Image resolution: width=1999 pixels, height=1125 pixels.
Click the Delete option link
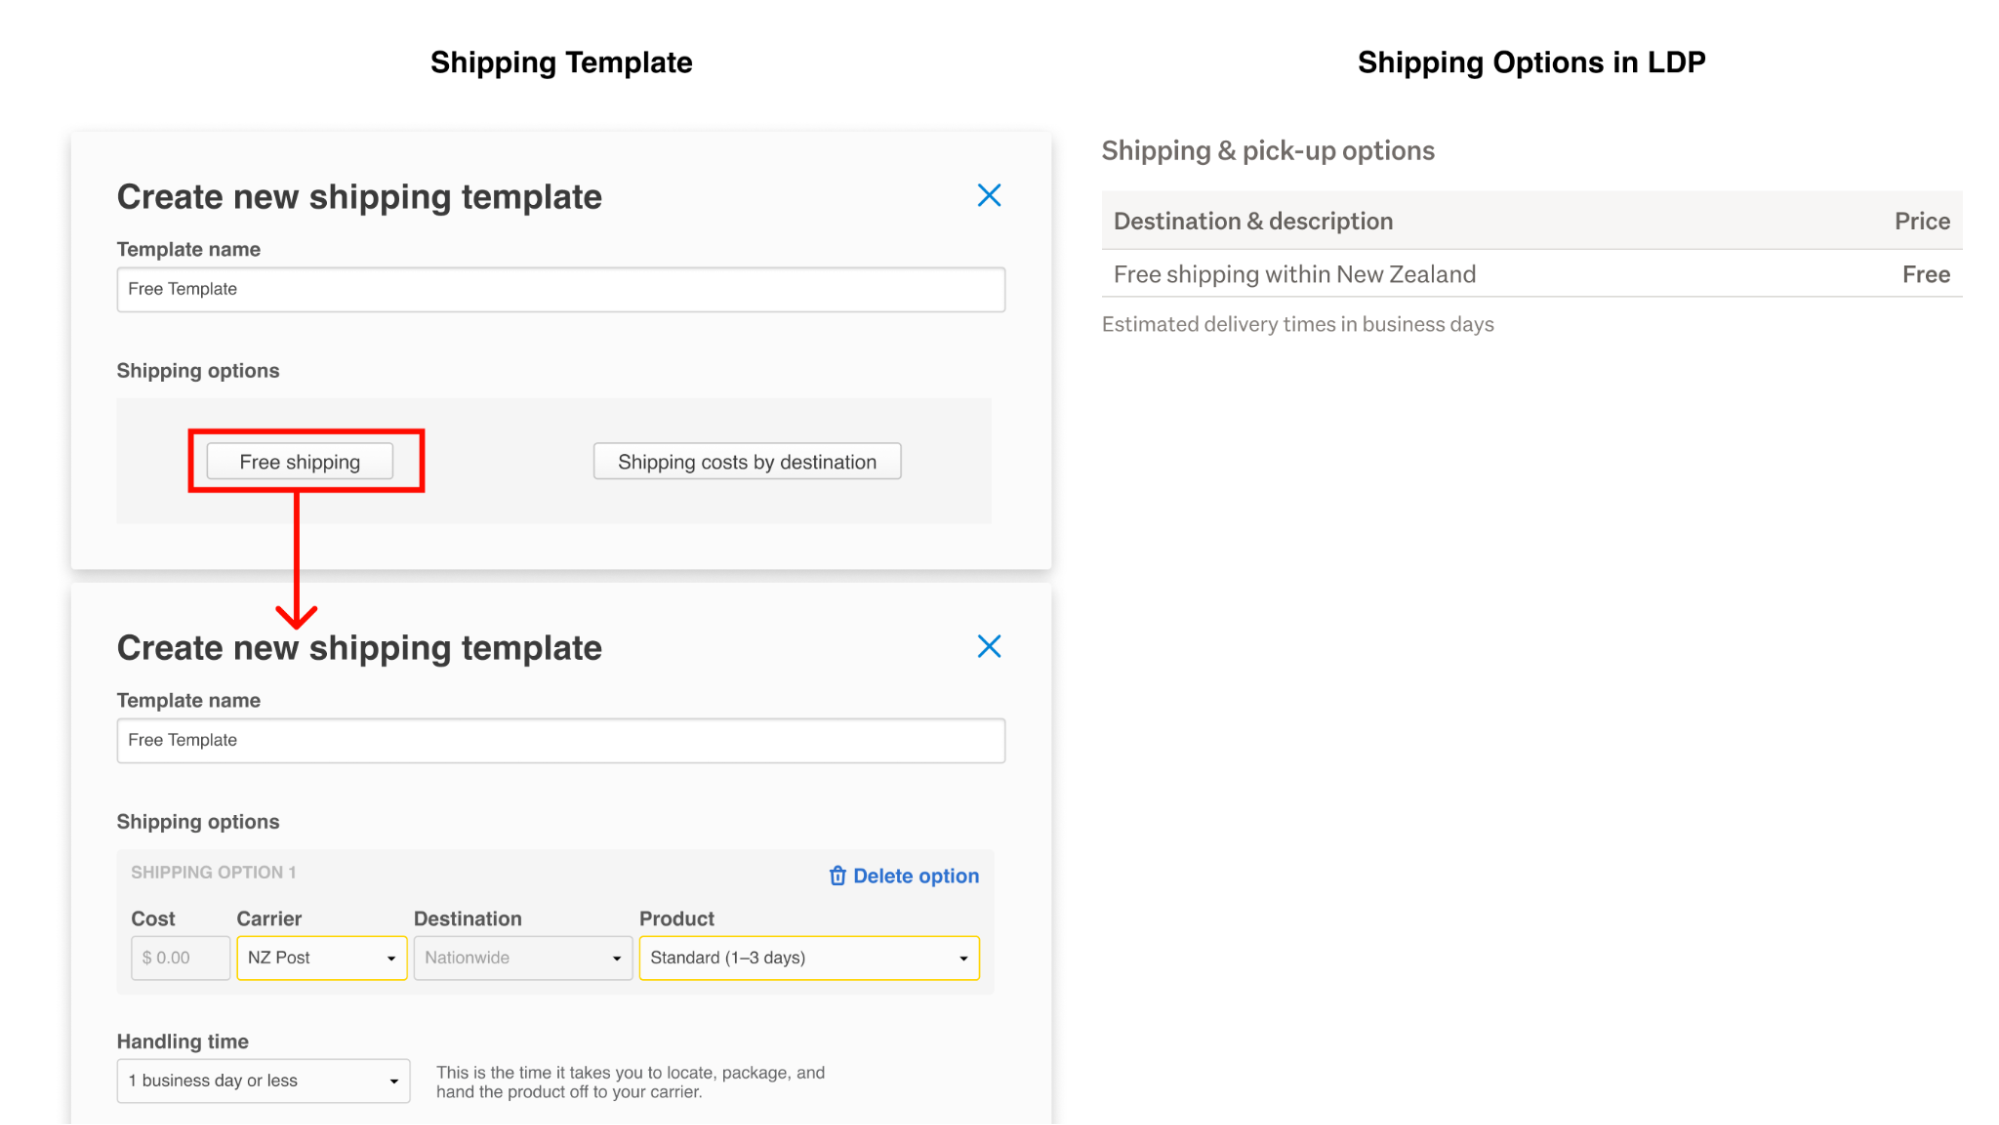pos(913,875)
